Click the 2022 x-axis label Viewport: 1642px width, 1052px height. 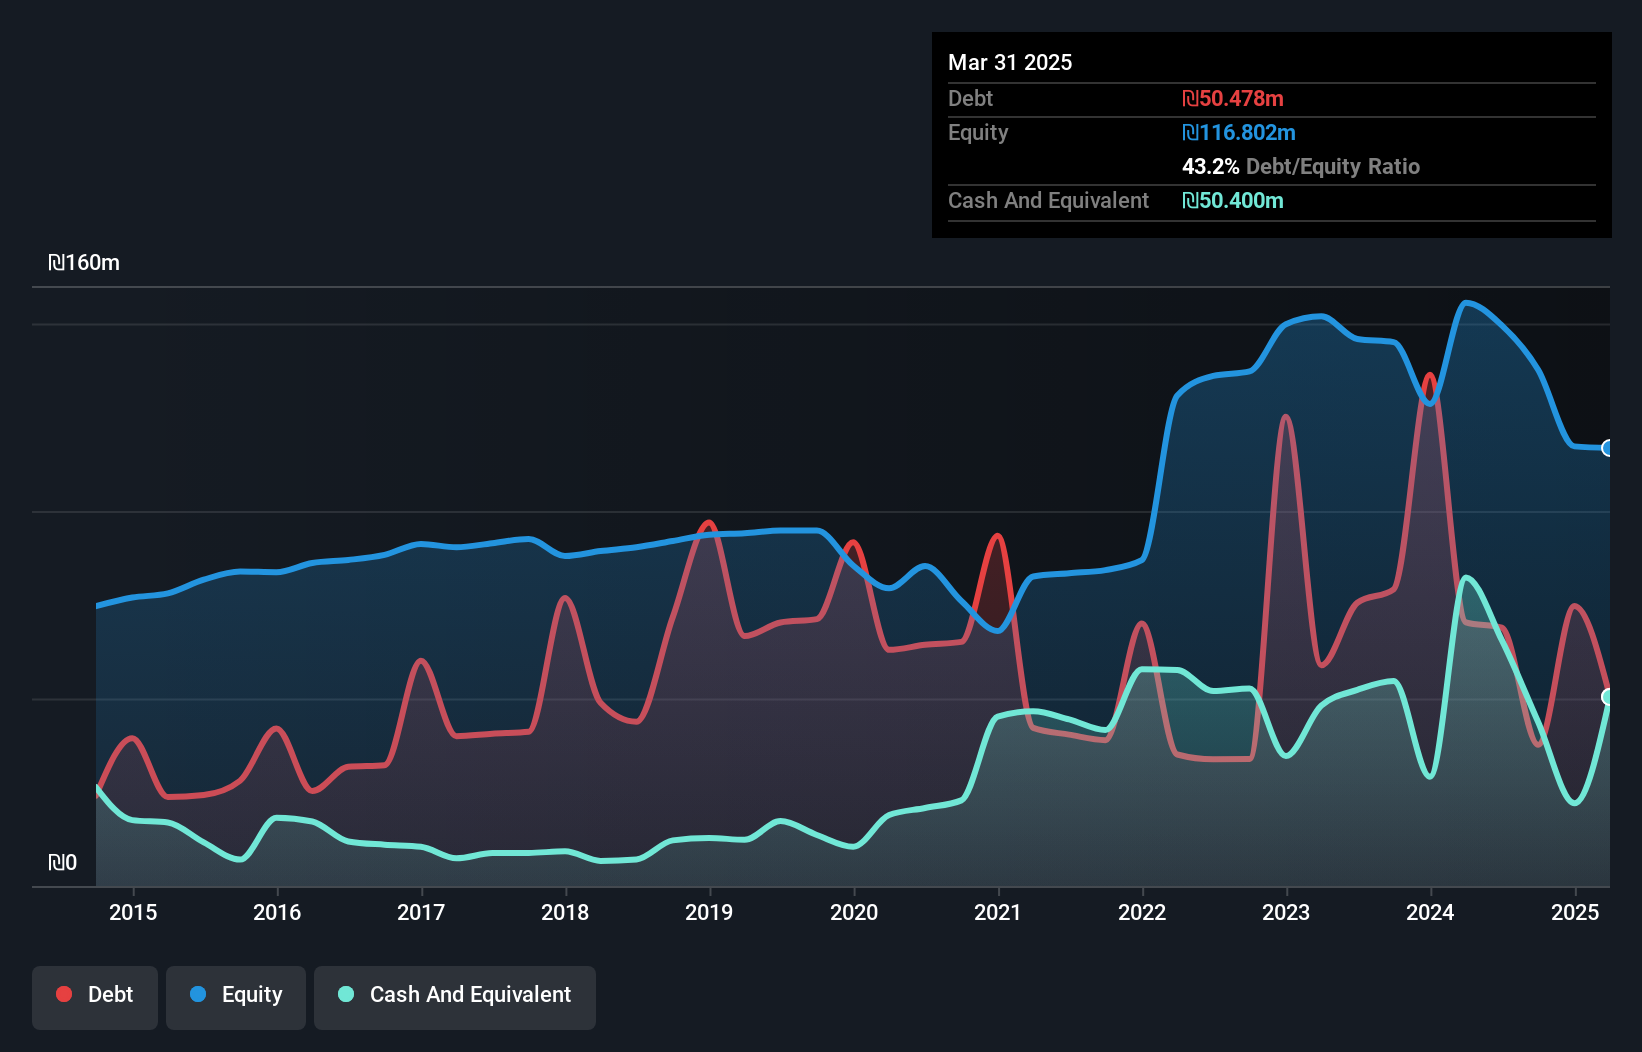(x=1142, y=912)
